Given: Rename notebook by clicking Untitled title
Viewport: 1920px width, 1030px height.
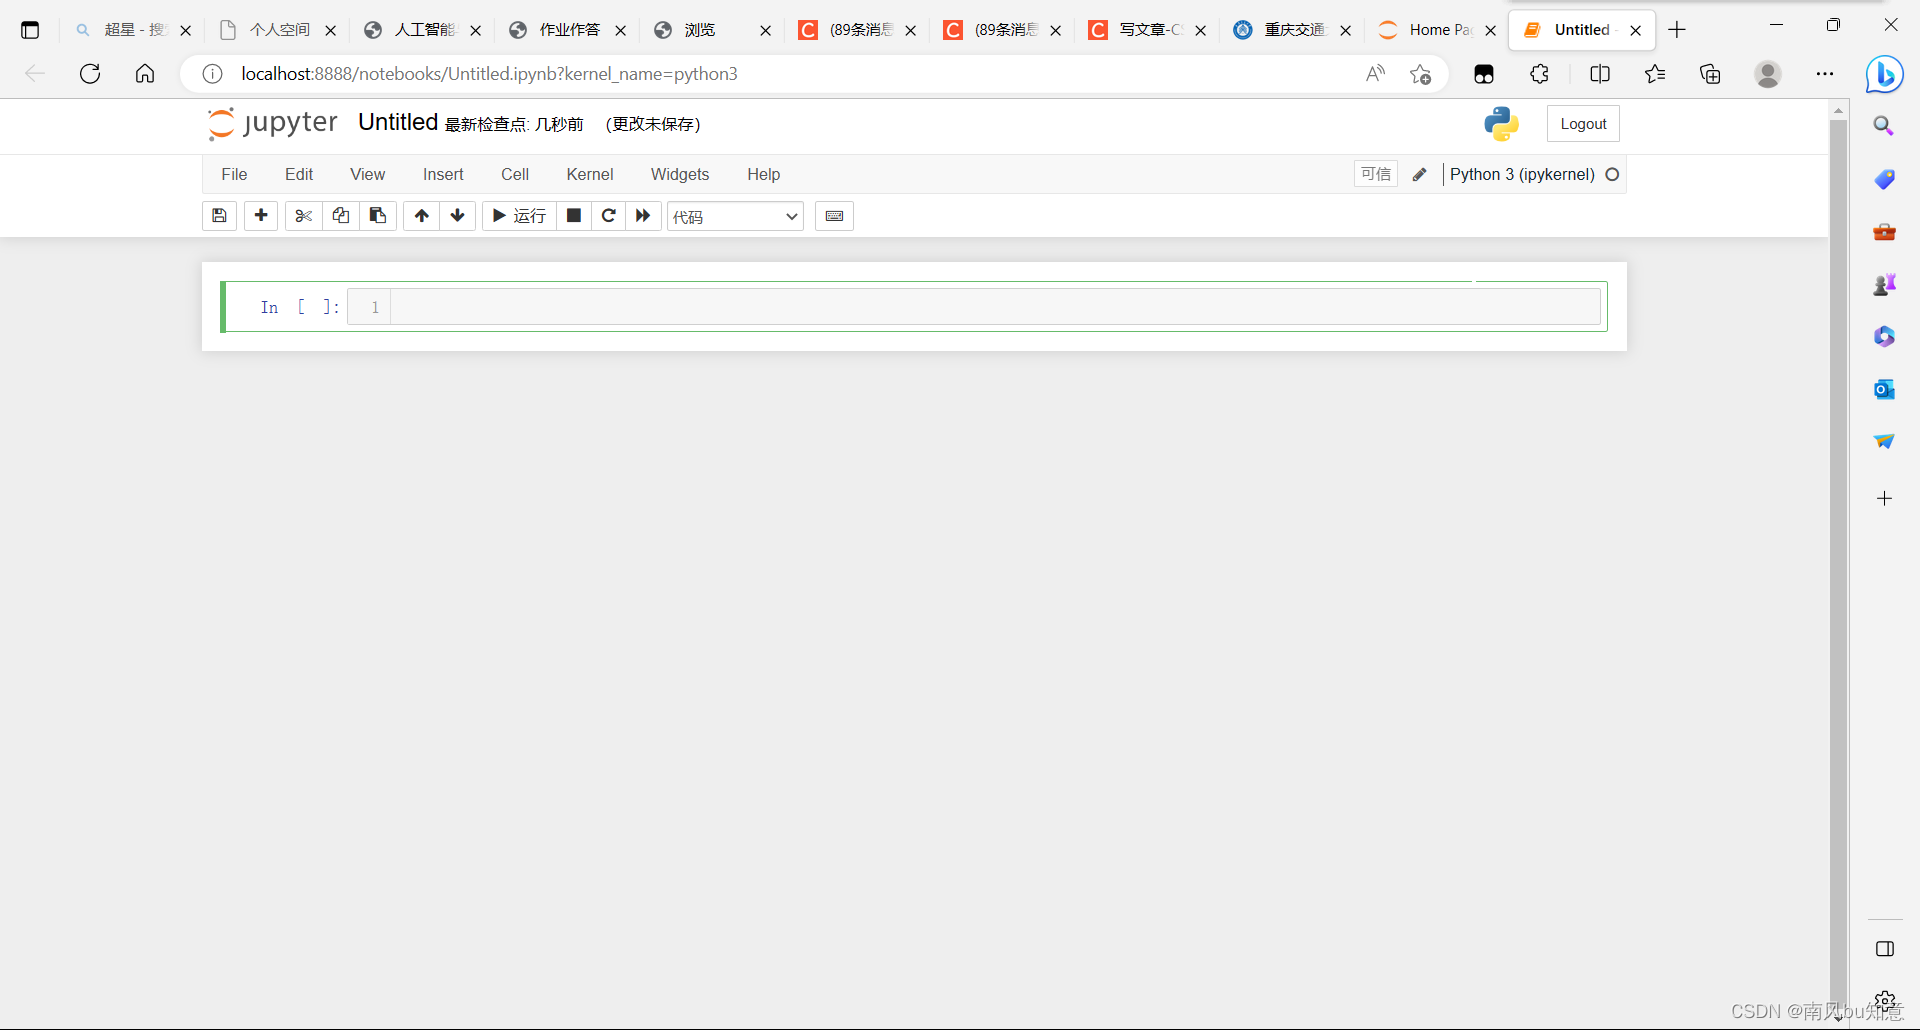Looking at the screenshot, I should (x=398, y=122).
